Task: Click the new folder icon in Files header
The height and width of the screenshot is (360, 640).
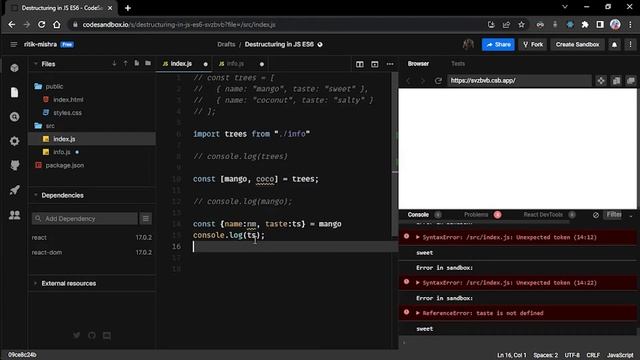Action: click(148, 64)
